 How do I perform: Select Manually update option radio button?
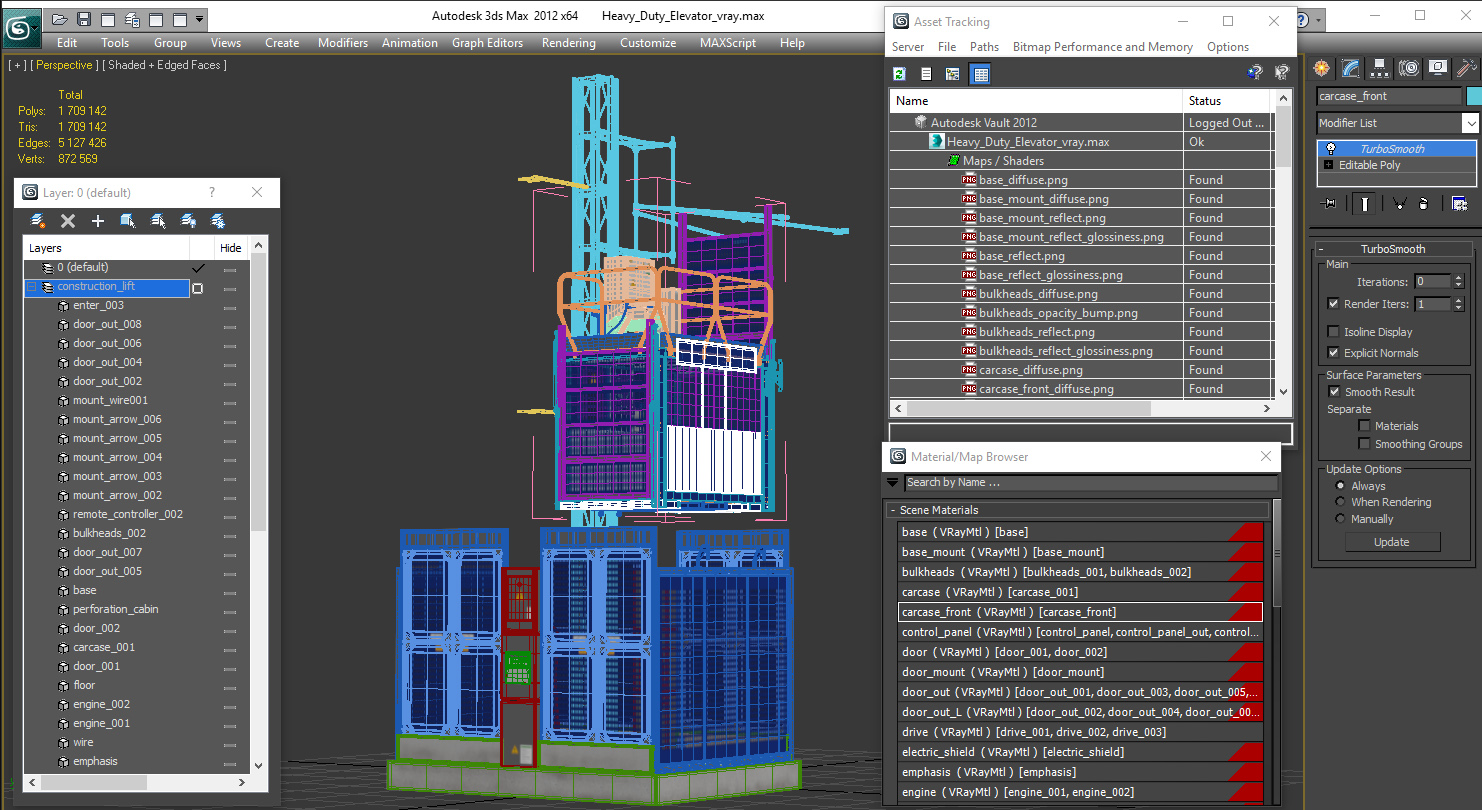[1340, 519]
